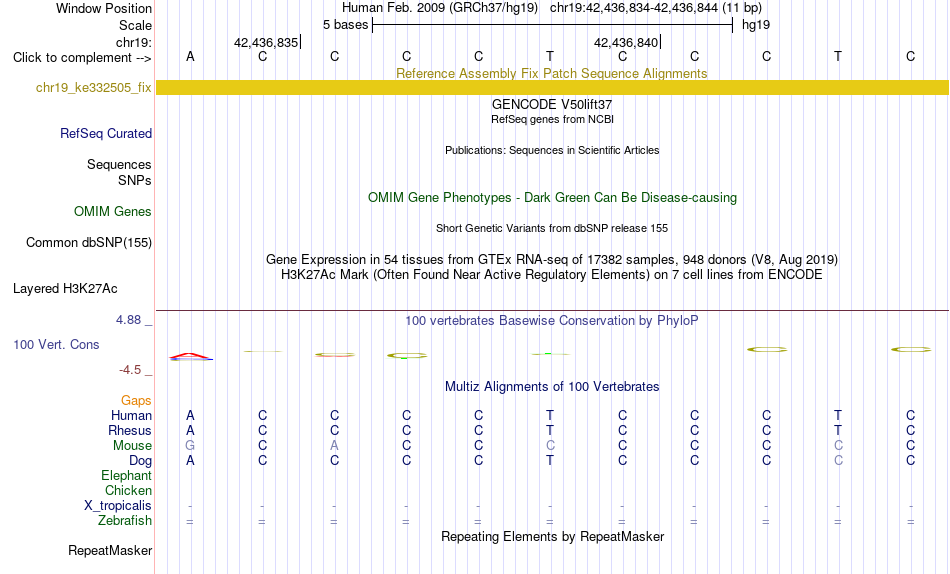Screen dimensions: 950x574
Task: Click the A base in the Mouse row
Action: tap(334, 446)
